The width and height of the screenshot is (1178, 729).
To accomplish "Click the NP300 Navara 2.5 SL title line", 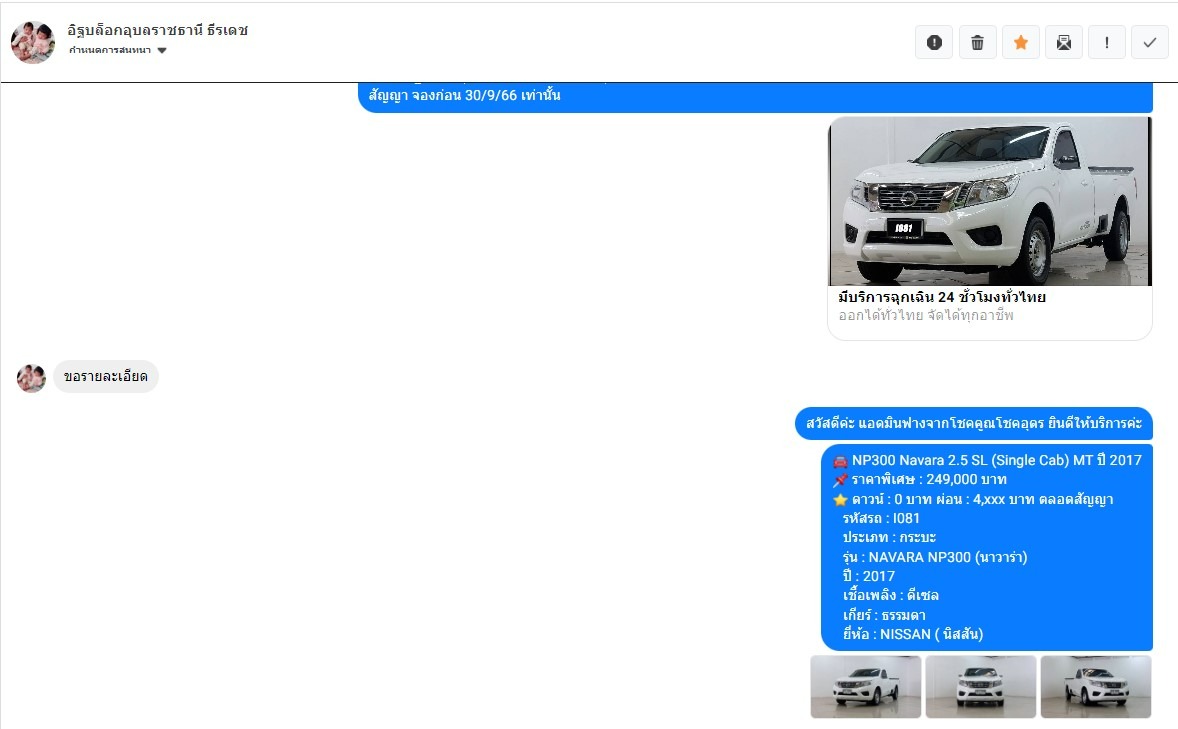I will (x=996, y=460).
